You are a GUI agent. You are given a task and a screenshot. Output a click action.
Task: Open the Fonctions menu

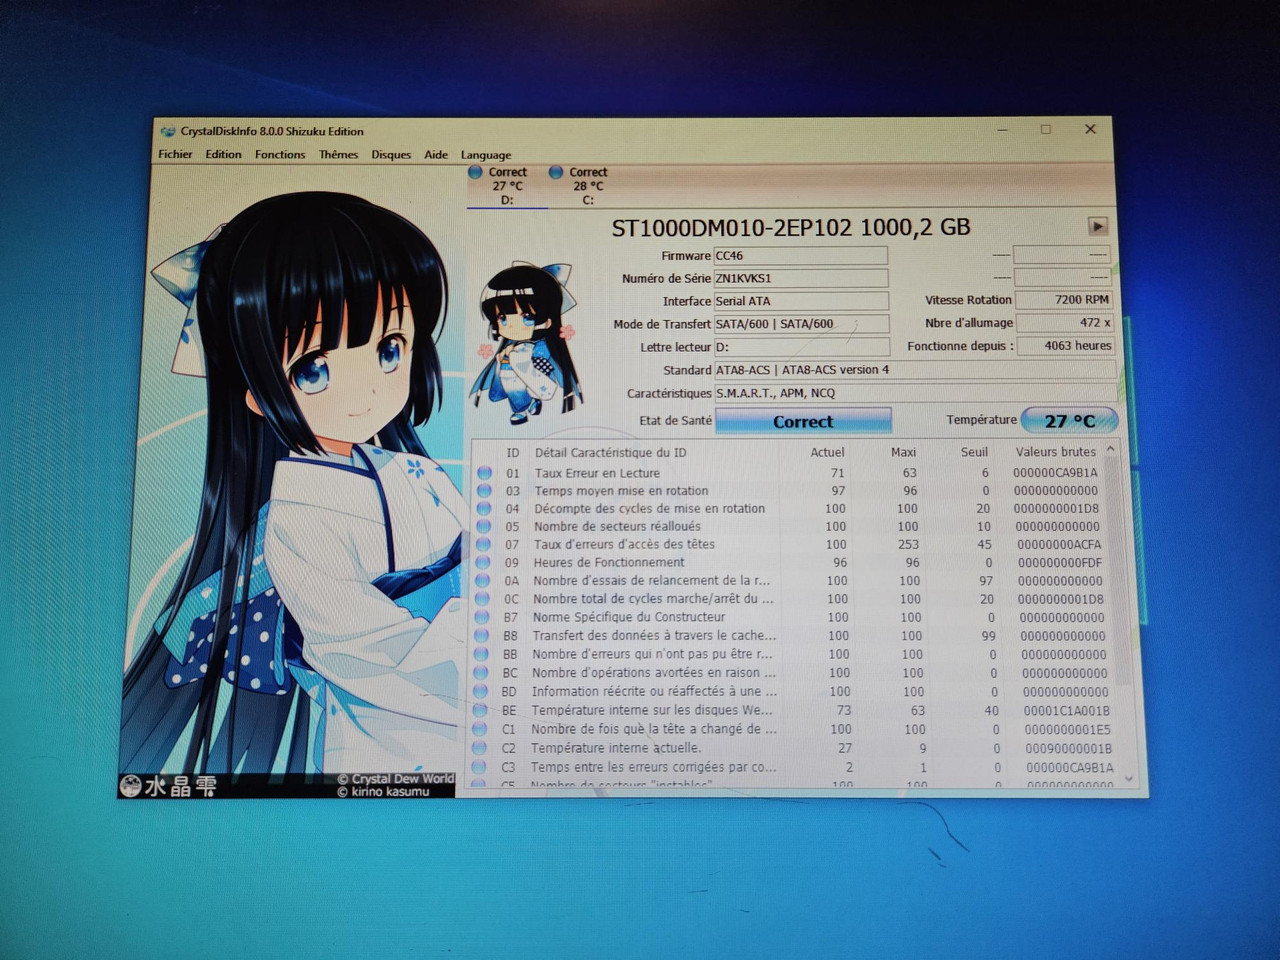click(280, 154)
